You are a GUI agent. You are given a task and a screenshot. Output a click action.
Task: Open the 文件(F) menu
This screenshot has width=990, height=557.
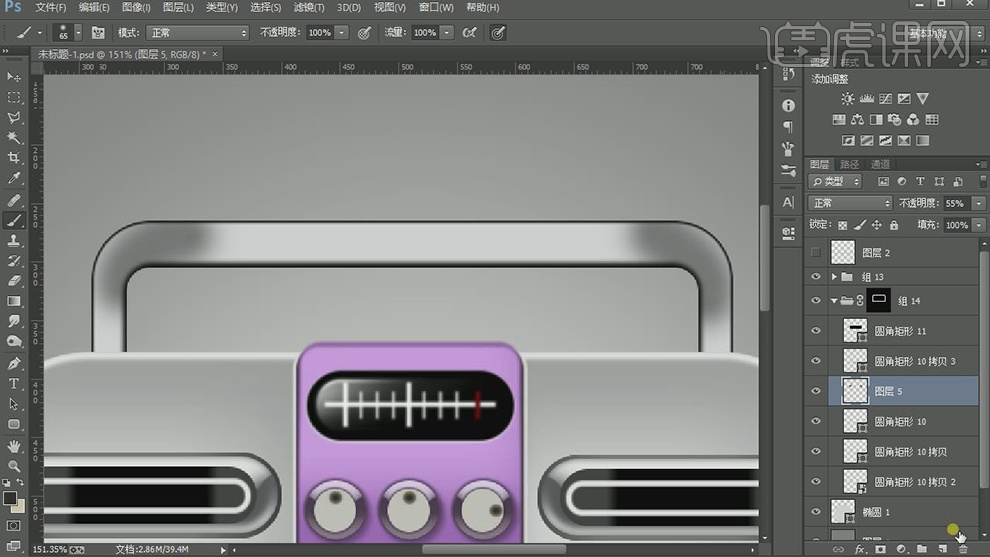[x=51, y=8]
